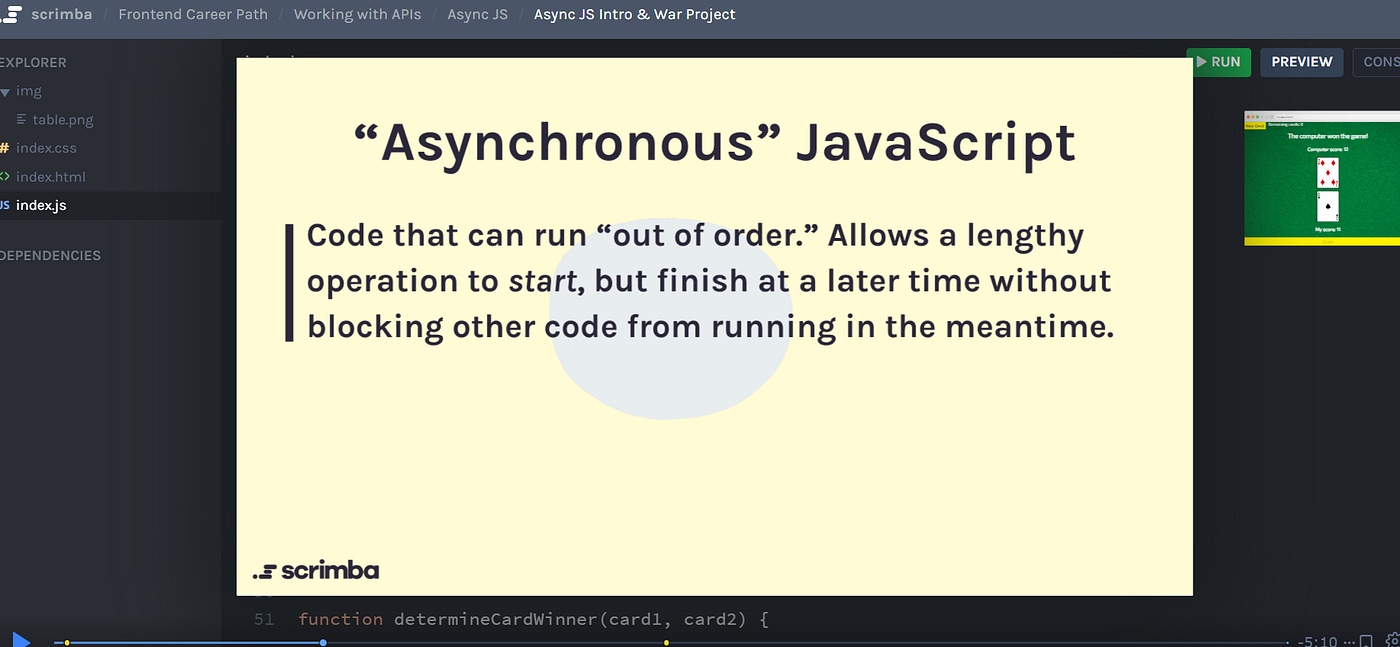Open the PREVIEW panel
This screenshot has height=647, width=1400.
1302,62
